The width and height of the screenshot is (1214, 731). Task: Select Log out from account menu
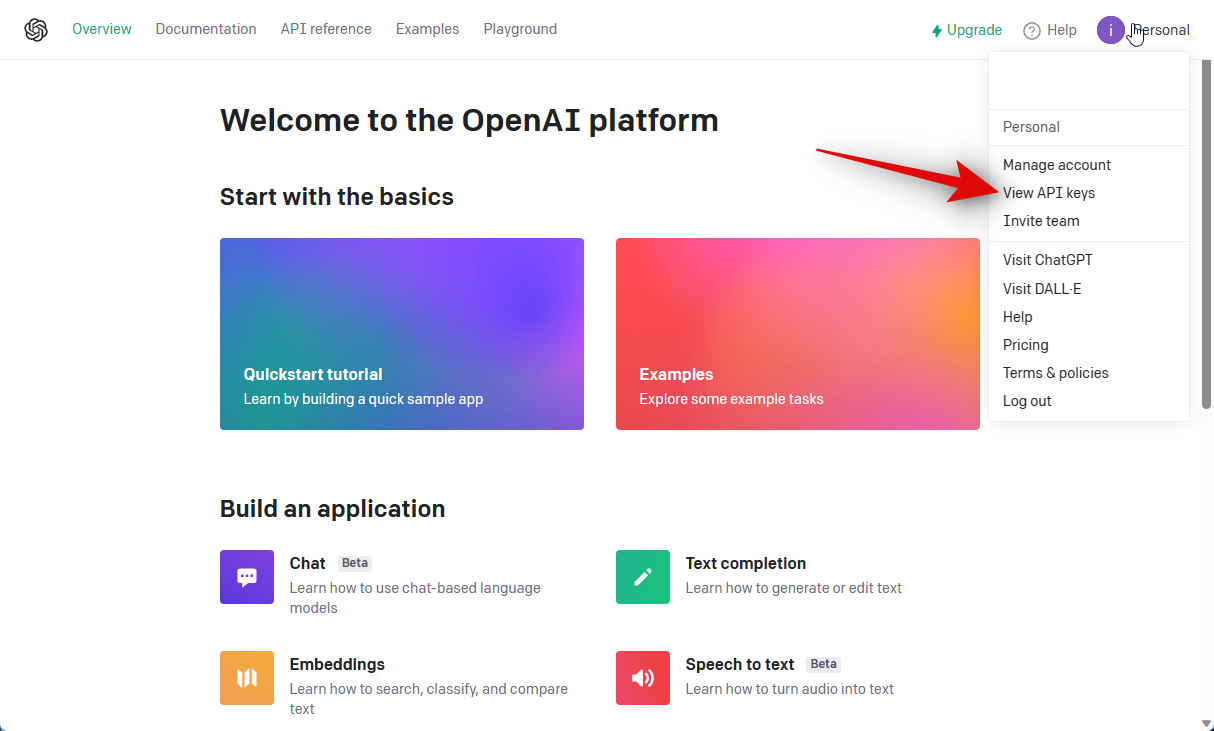(x=1027, y=401)
